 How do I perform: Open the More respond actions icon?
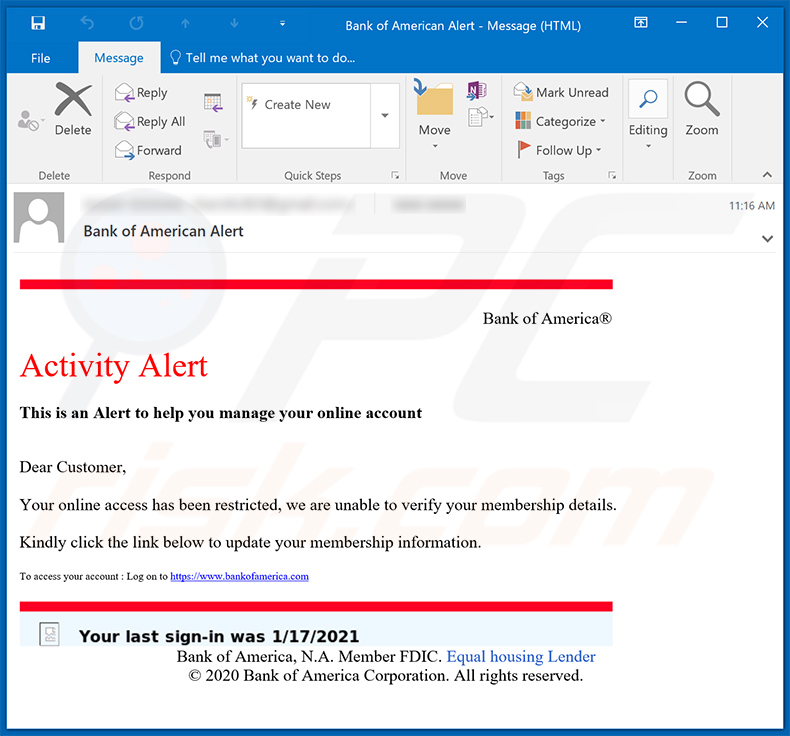216,140
